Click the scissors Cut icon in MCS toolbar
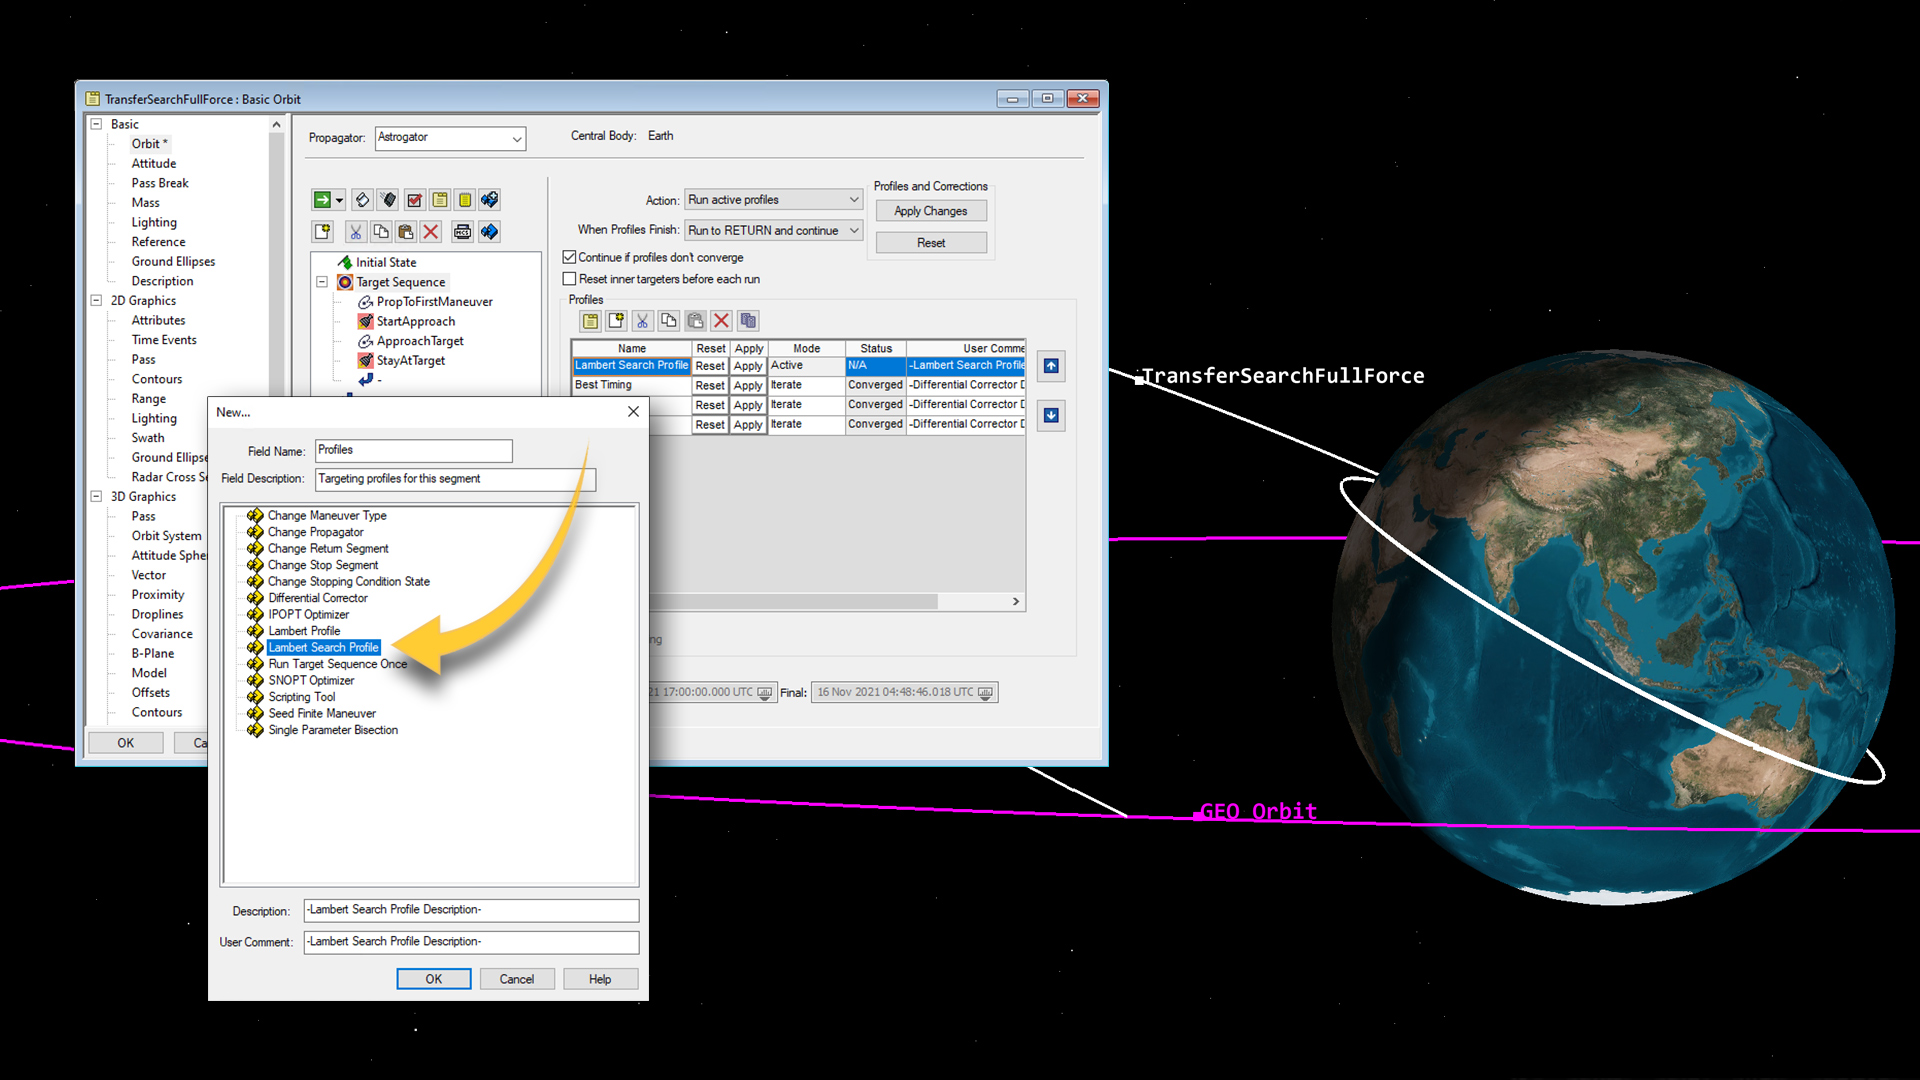Screen dimensions: 1920x1080 pyautogui.click(x=355, y=232)
